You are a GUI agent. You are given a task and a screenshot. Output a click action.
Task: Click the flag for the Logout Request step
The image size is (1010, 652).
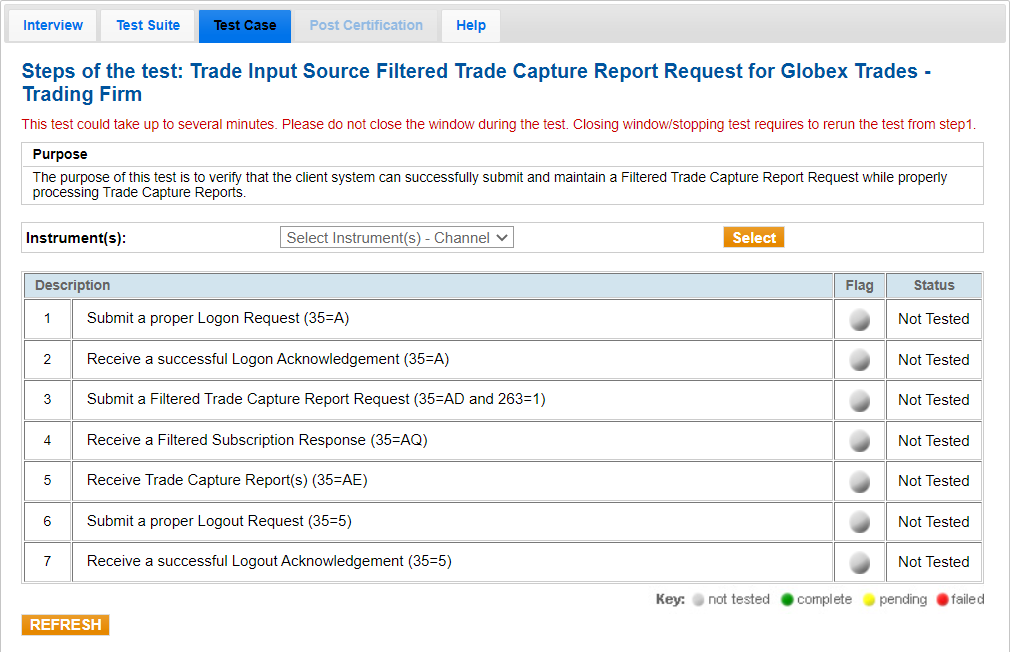pos(859,521)
